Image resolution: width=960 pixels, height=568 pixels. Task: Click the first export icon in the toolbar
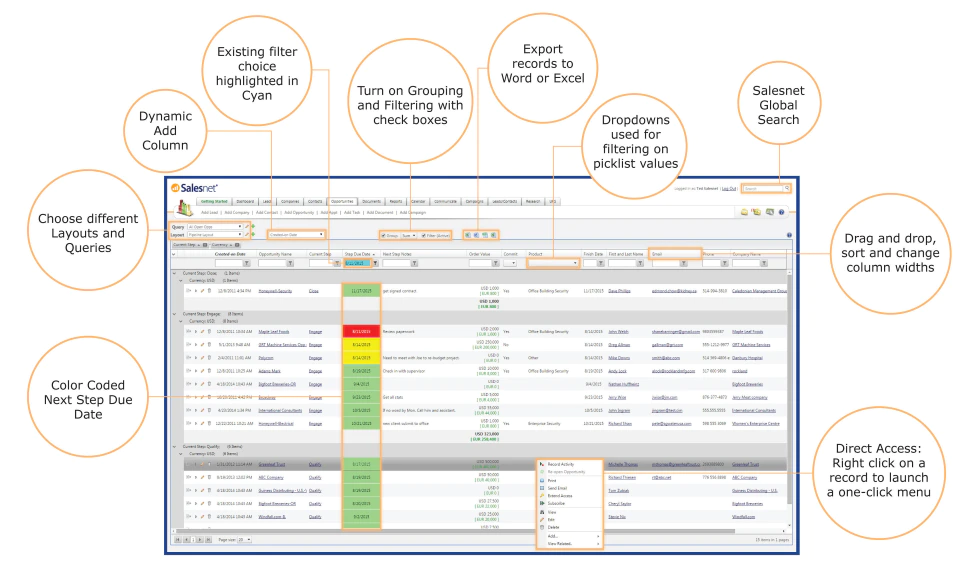click(468, 235)
